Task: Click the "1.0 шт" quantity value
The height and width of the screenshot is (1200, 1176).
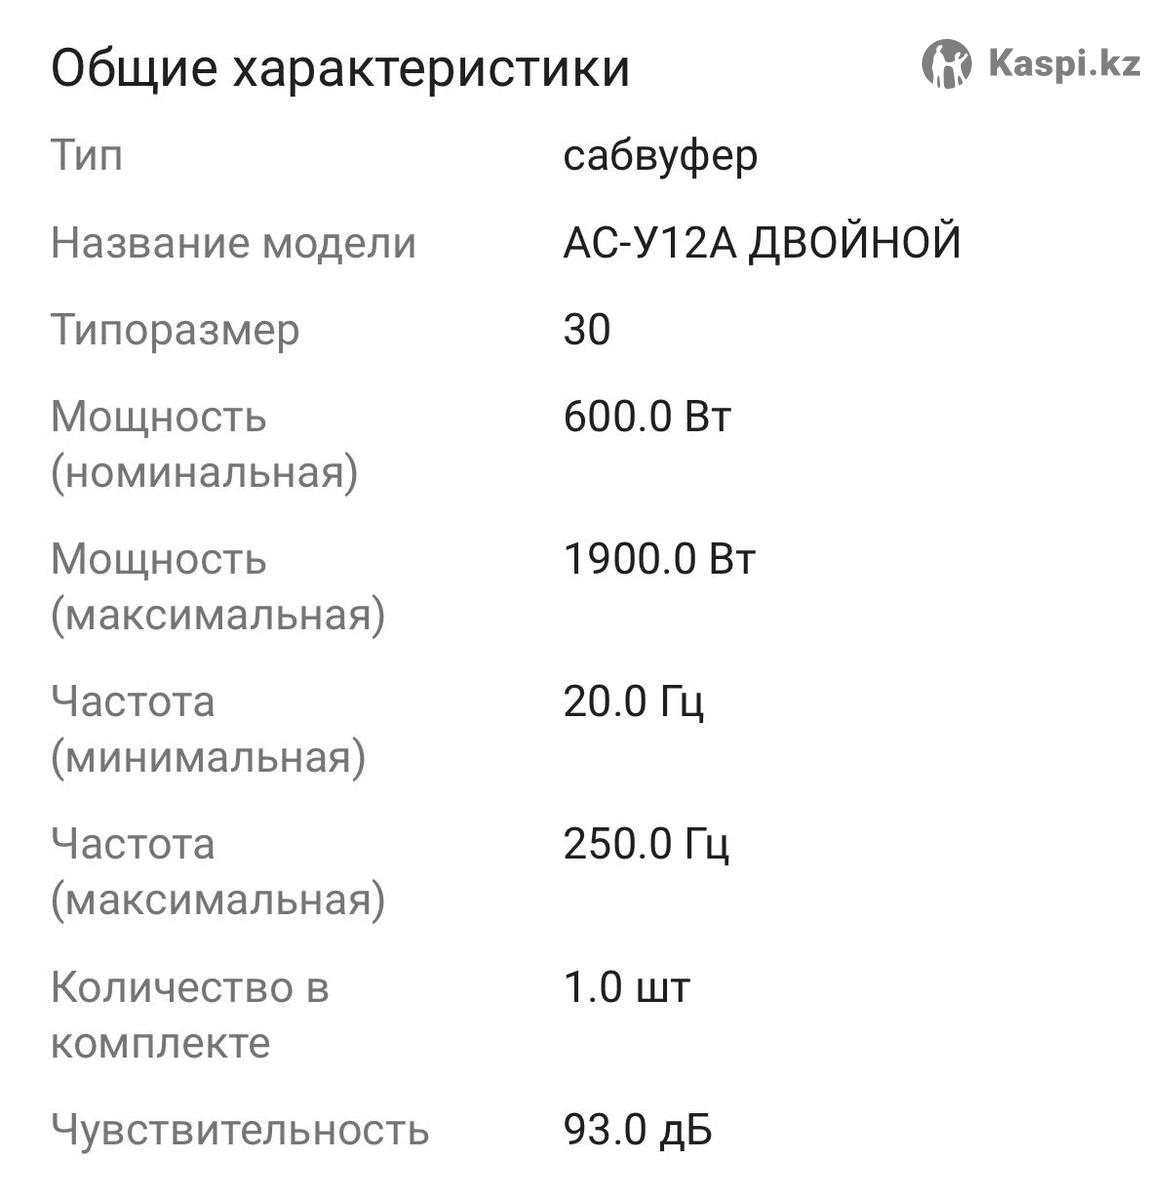Action: click(627, 988)
